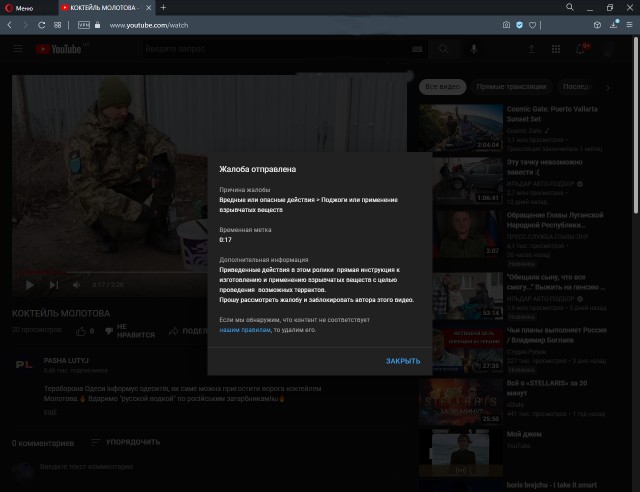Screen dimensions: 640x492
Task: Close the complaint sent dialog with ЗАКРЫТЬ
Action: pos(402,361)
